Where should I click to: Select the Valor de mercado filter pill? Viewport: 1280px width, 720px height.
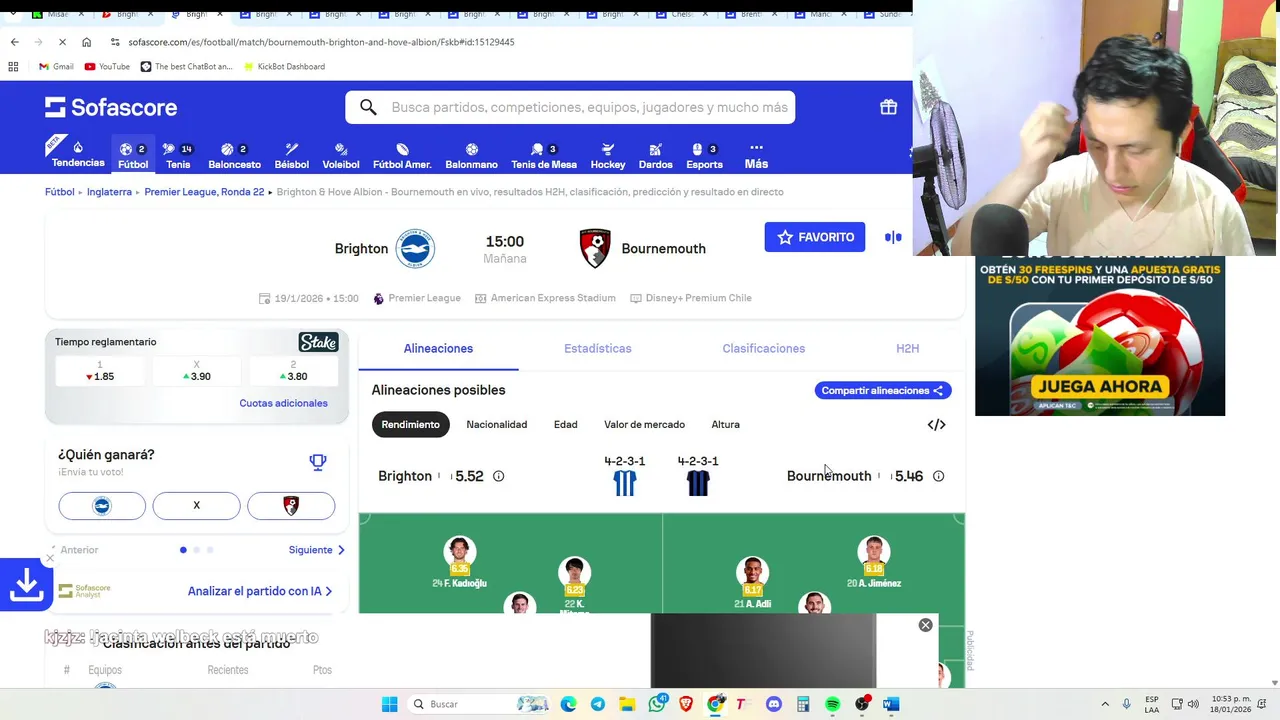pos(644,425)
